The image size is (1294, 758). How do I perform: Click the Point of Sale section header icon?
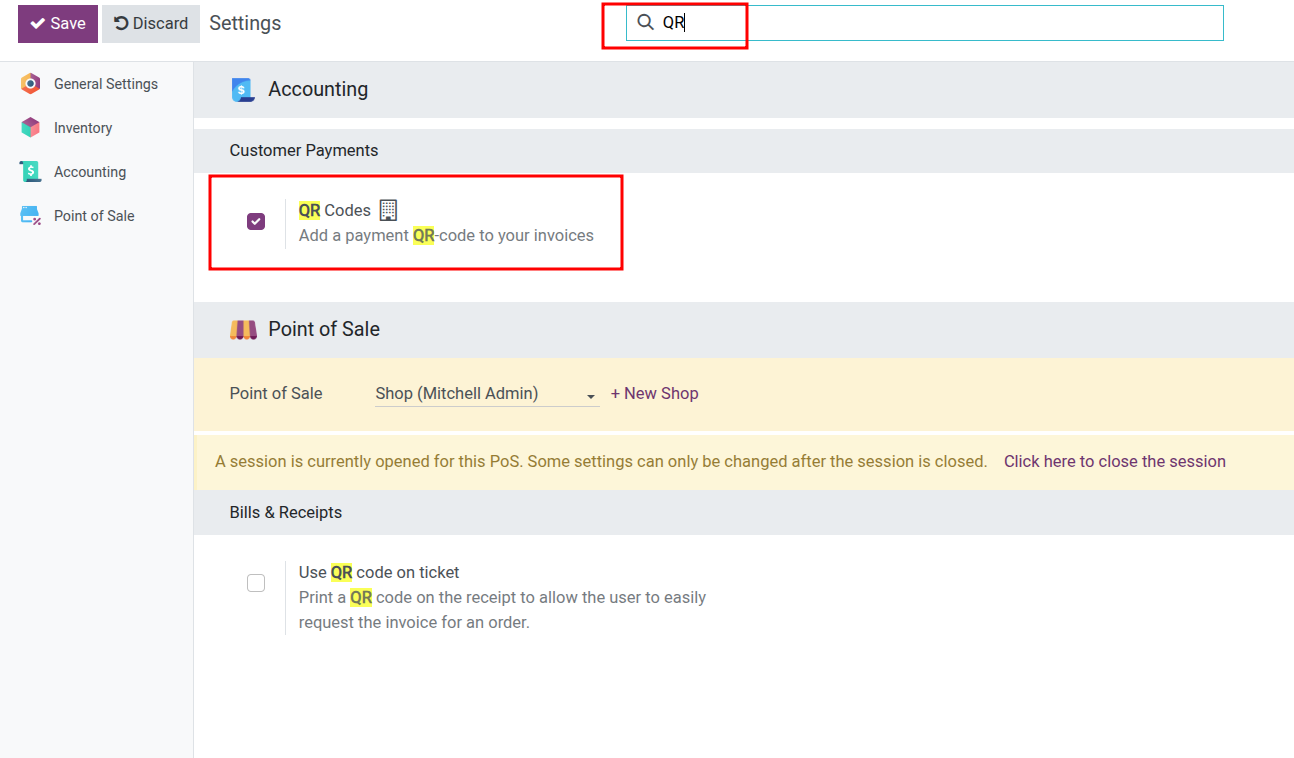click(243, 329)
